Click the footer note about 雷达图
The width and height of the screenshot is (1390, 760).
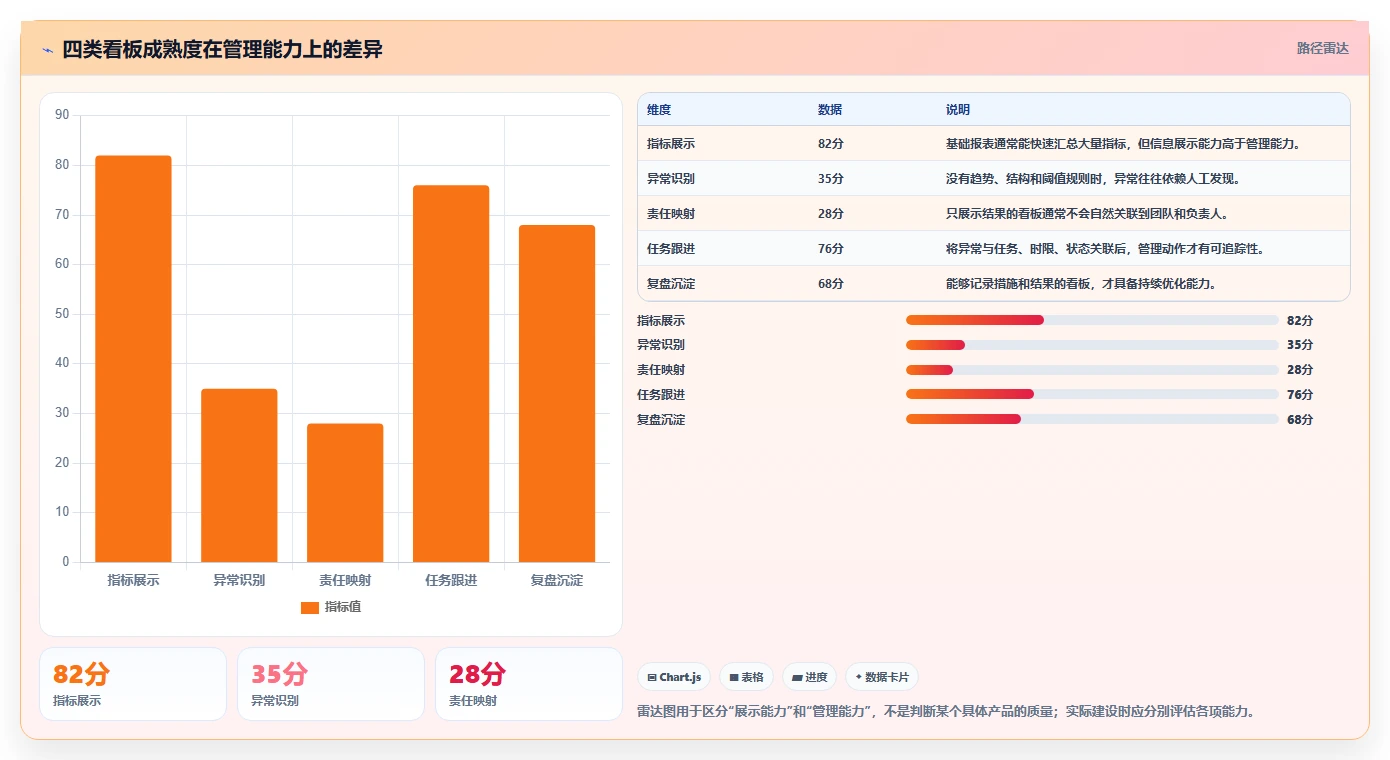pos(946,712)
